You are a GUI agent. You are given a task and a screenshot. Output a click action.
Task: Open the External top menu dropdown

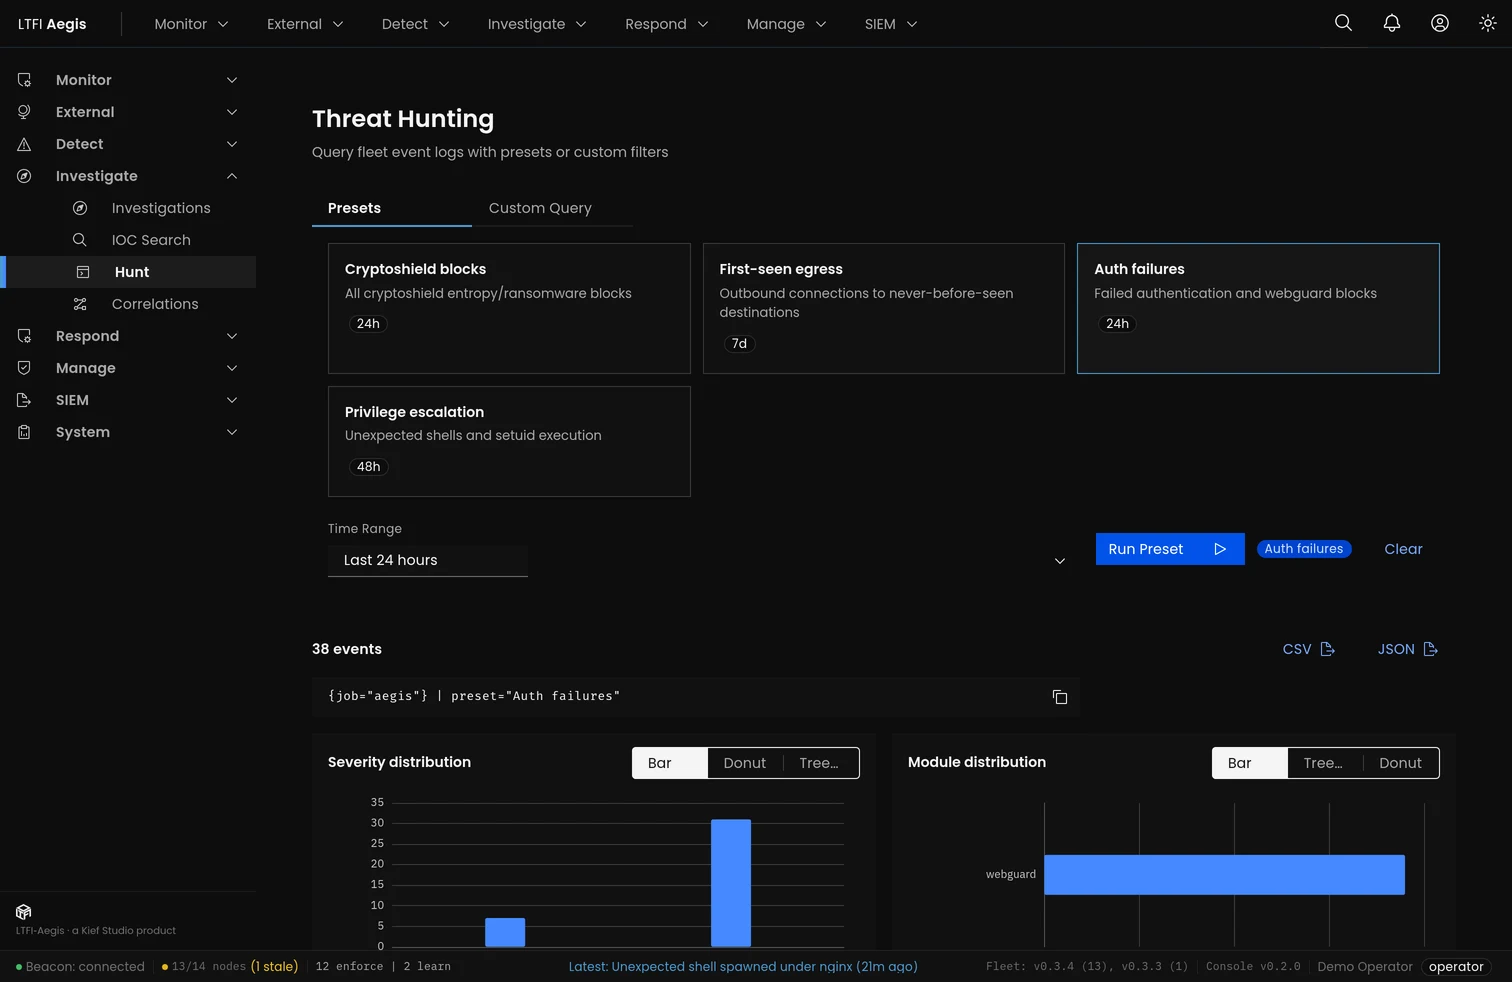(305, 24)
